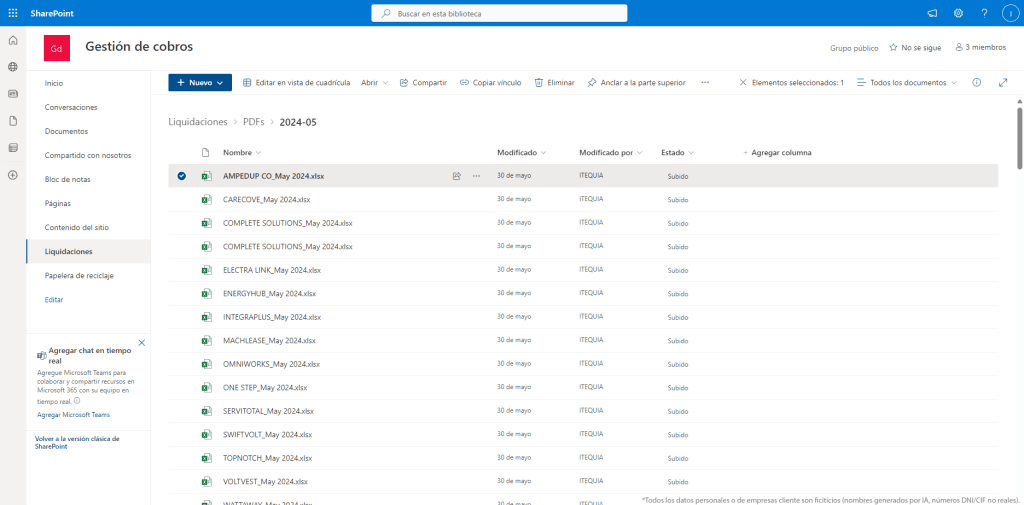Click the Excel icon of ELECTRA LINK_May 2024.xlsx

[206, 270]
